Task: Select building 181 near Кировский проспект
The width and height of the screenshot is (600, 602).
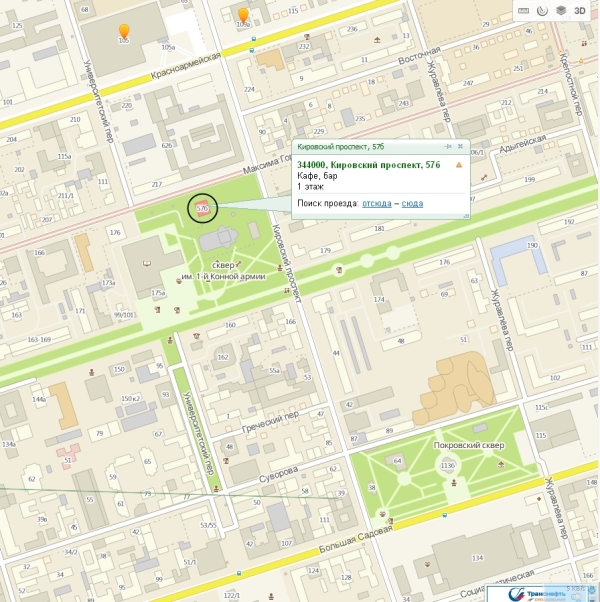Action: pyautogui.click(x=379, y=228)
